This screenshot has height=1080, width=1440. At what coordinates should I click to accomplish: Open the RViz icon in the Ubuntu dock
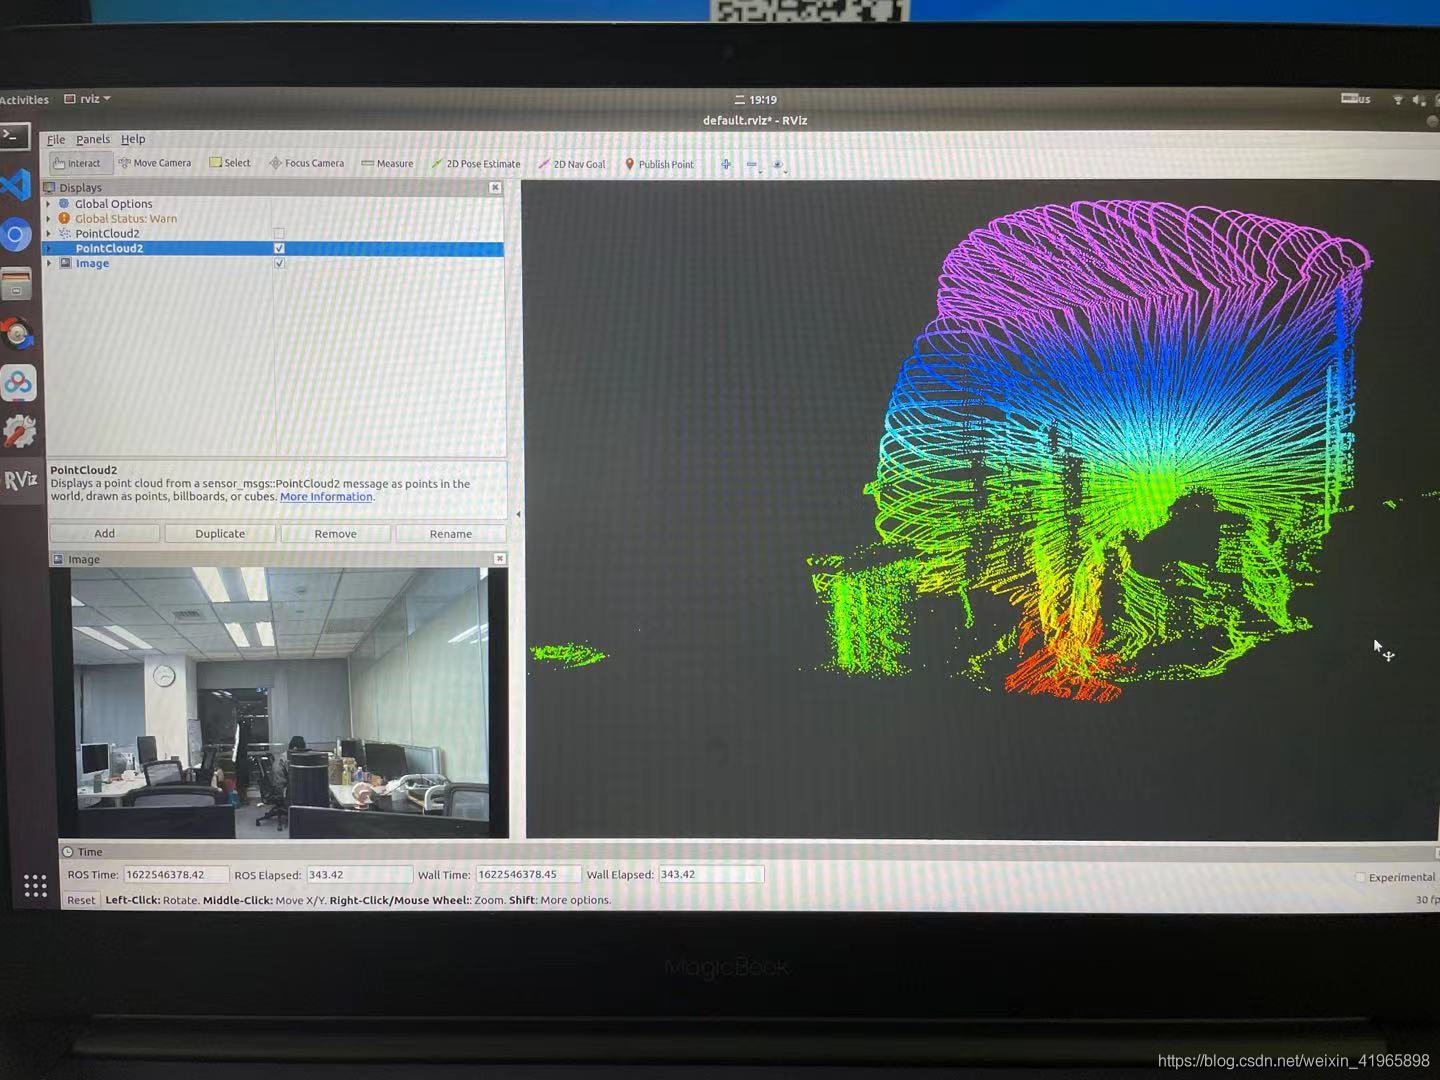(x=20, y=479)
